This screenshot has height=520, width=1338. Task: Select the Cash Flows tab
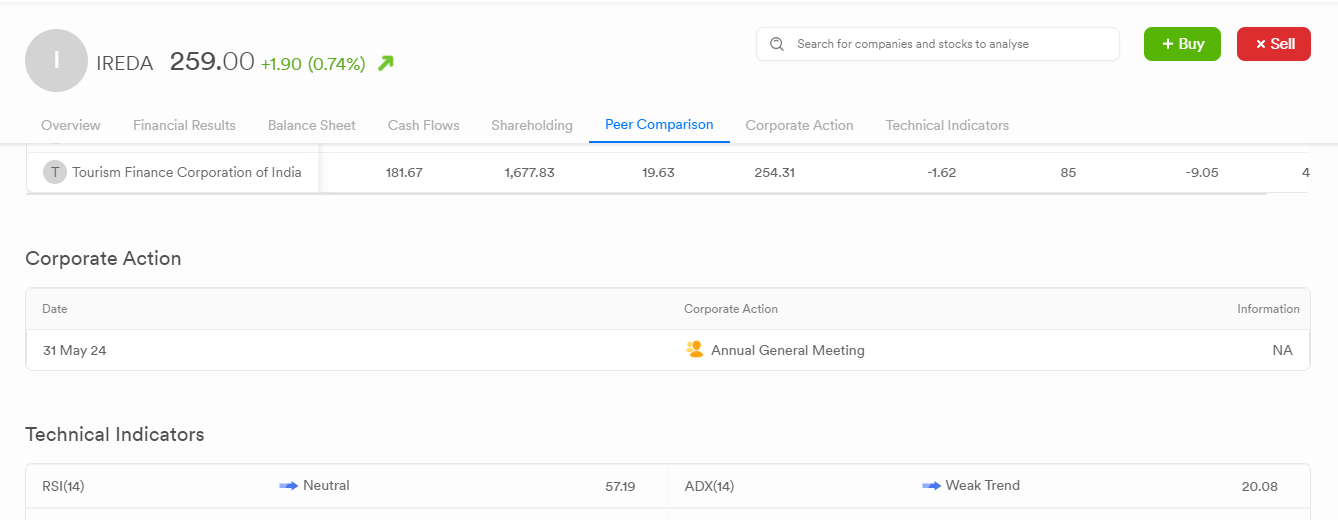[x=424, y=125]
